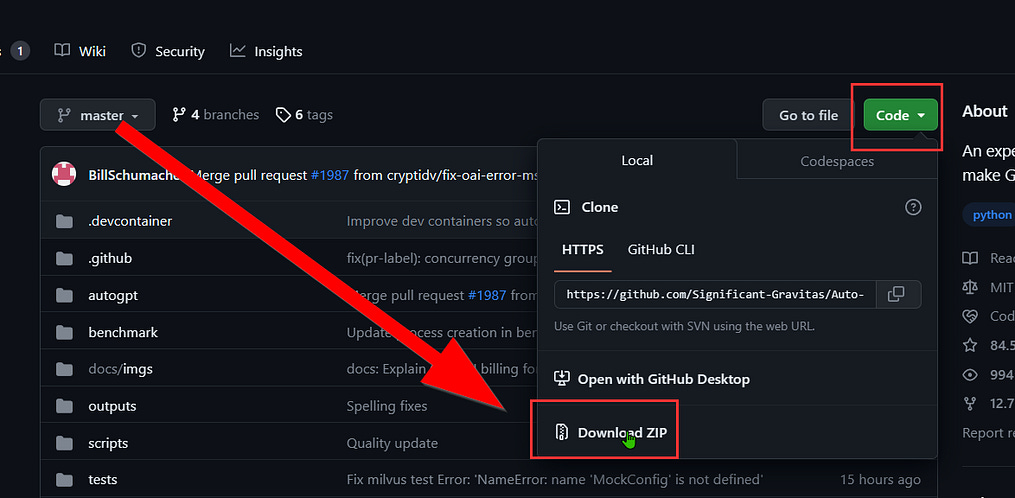This screenshot has height=498, width=1015.
Task: Open the Security tab
Action: tap(168, 51)
